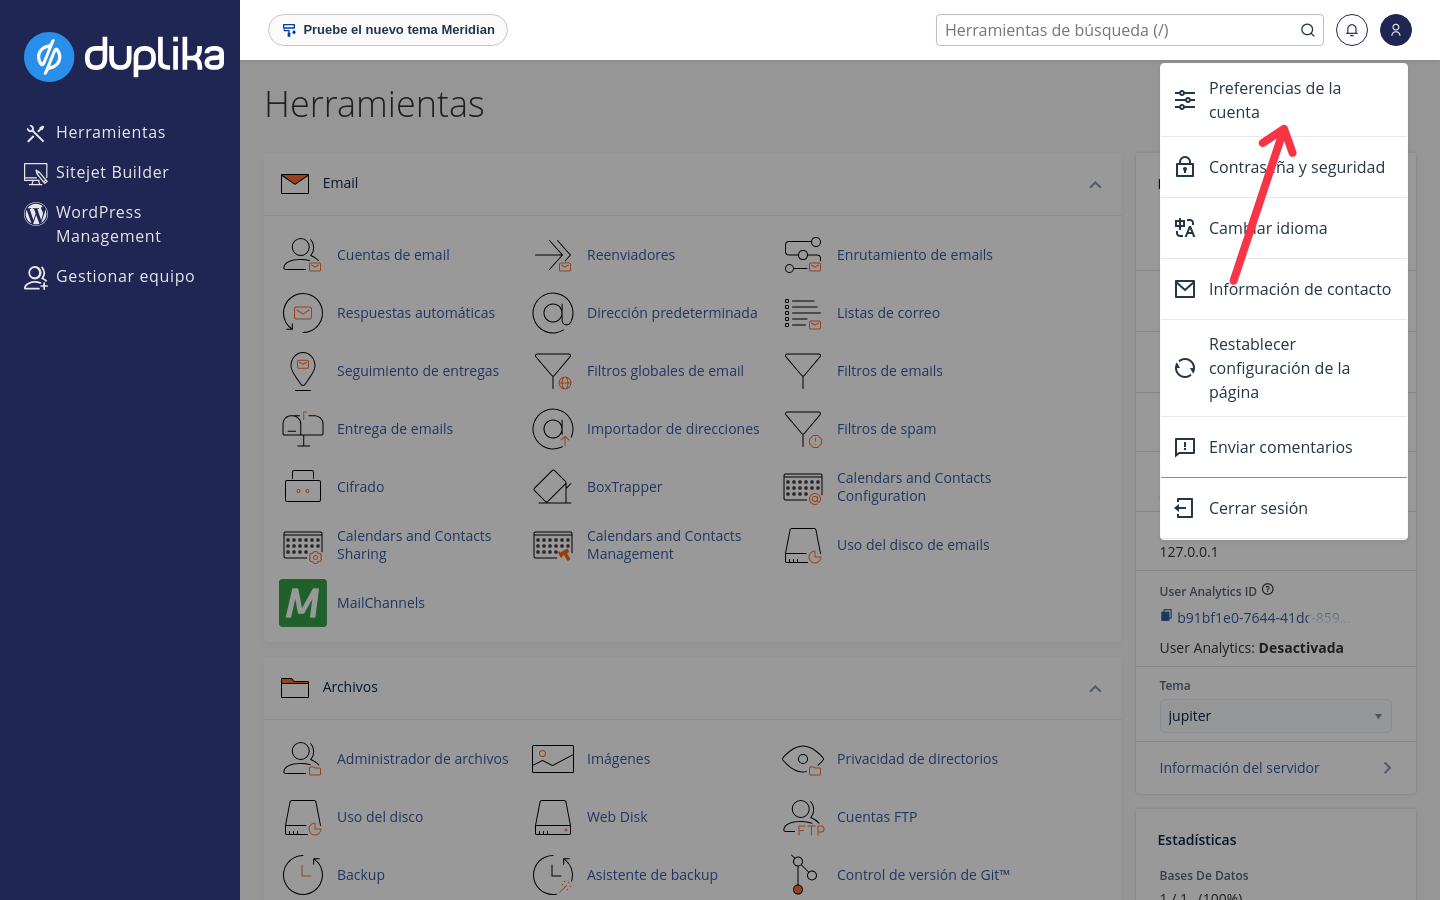Click the Reenviadores arrow icon
The image size is (1440, 900).
coord(552,255)
